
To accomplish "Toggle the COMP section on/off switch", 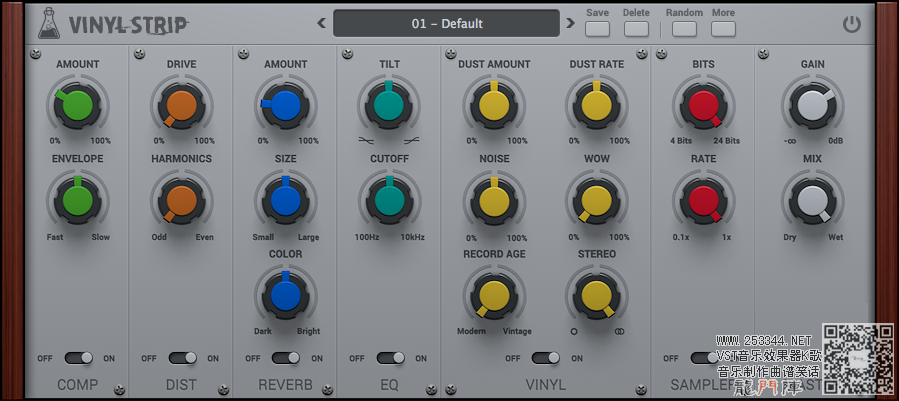I will coord(79,358).
